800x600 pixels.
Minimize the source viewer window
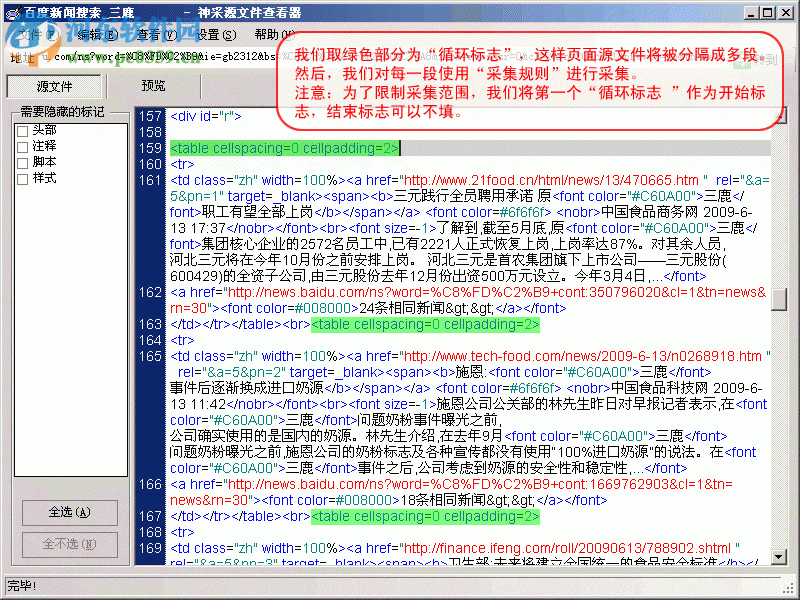[750, 12]
